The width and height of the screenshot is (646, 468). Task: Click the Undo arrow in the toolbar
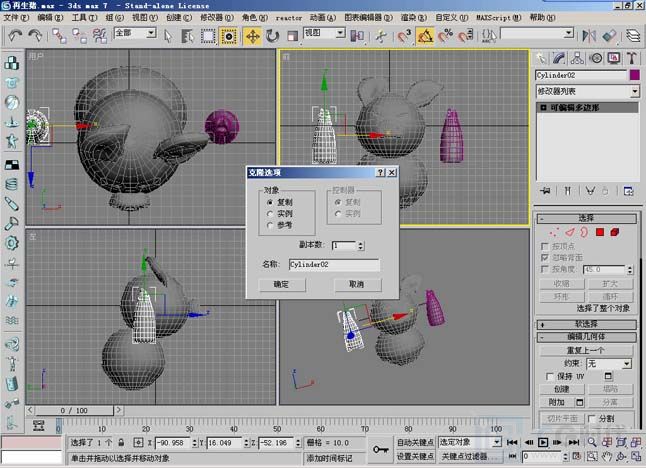pyautogui.click(x=15, y=36)
